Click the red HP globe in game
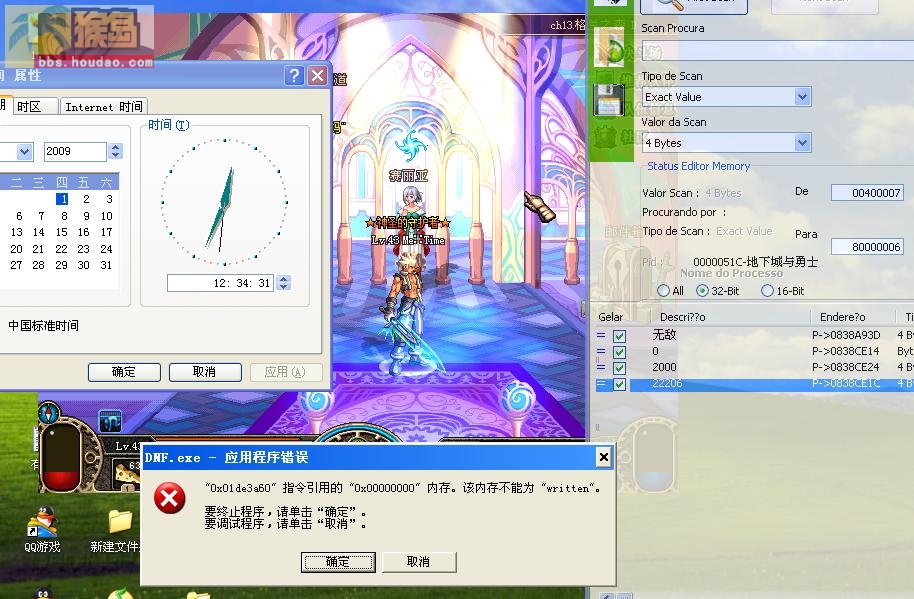The width and height of the screenshot is (914, 599). pyautogui.click(x=62, y=458)
